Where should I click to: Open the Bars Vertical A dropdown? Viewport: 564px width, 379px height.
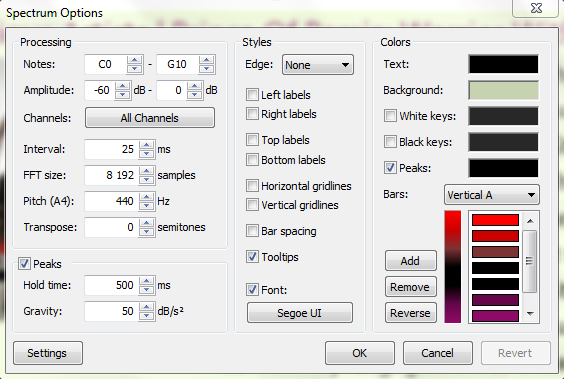coord(492,195)
